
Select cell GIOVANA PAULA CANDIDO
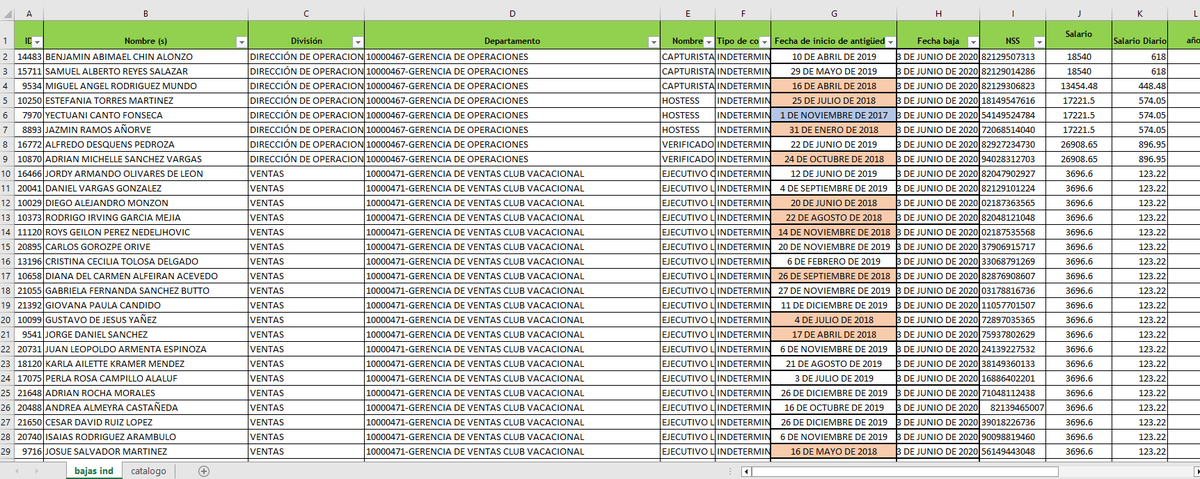pos(146,306)
